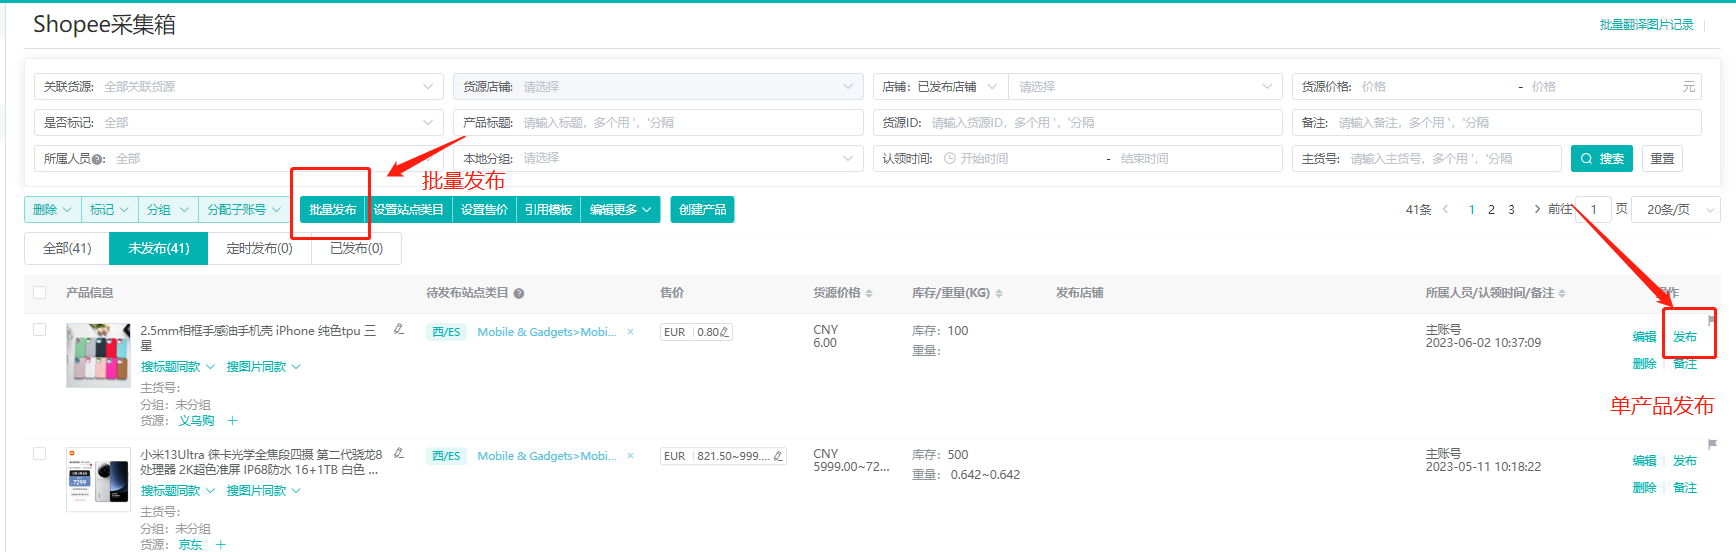Click the 批量发布 button

pos(332,210)
